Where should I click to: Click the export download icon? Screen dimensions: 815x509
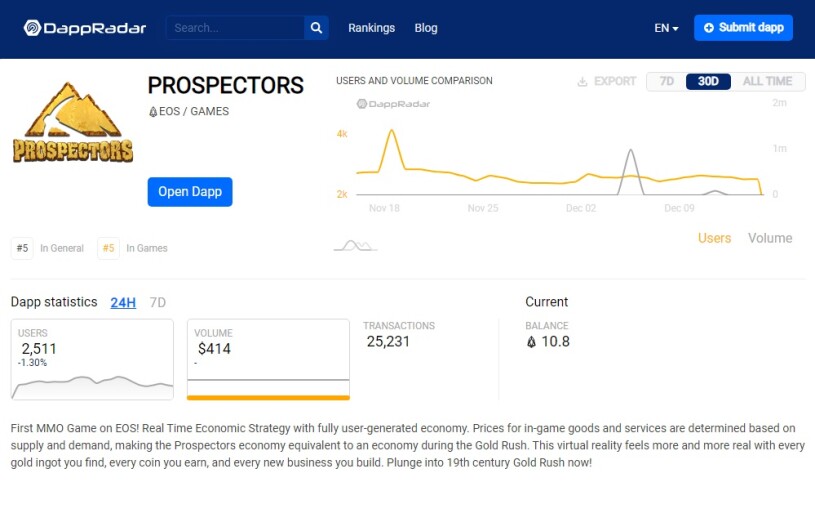(583, 82)
